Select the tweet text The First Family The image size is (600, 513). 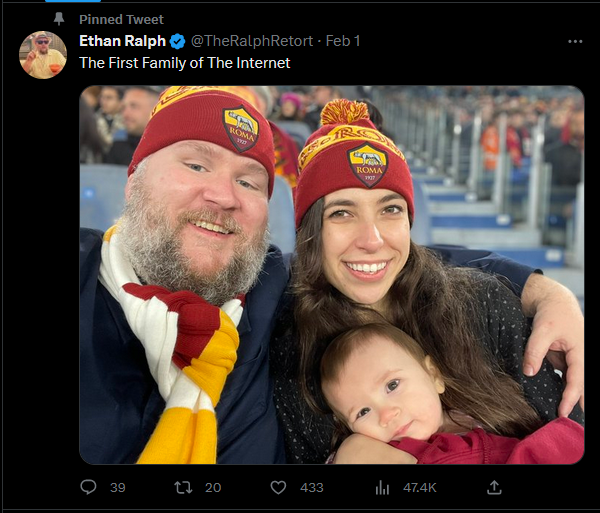coord(184,63)
